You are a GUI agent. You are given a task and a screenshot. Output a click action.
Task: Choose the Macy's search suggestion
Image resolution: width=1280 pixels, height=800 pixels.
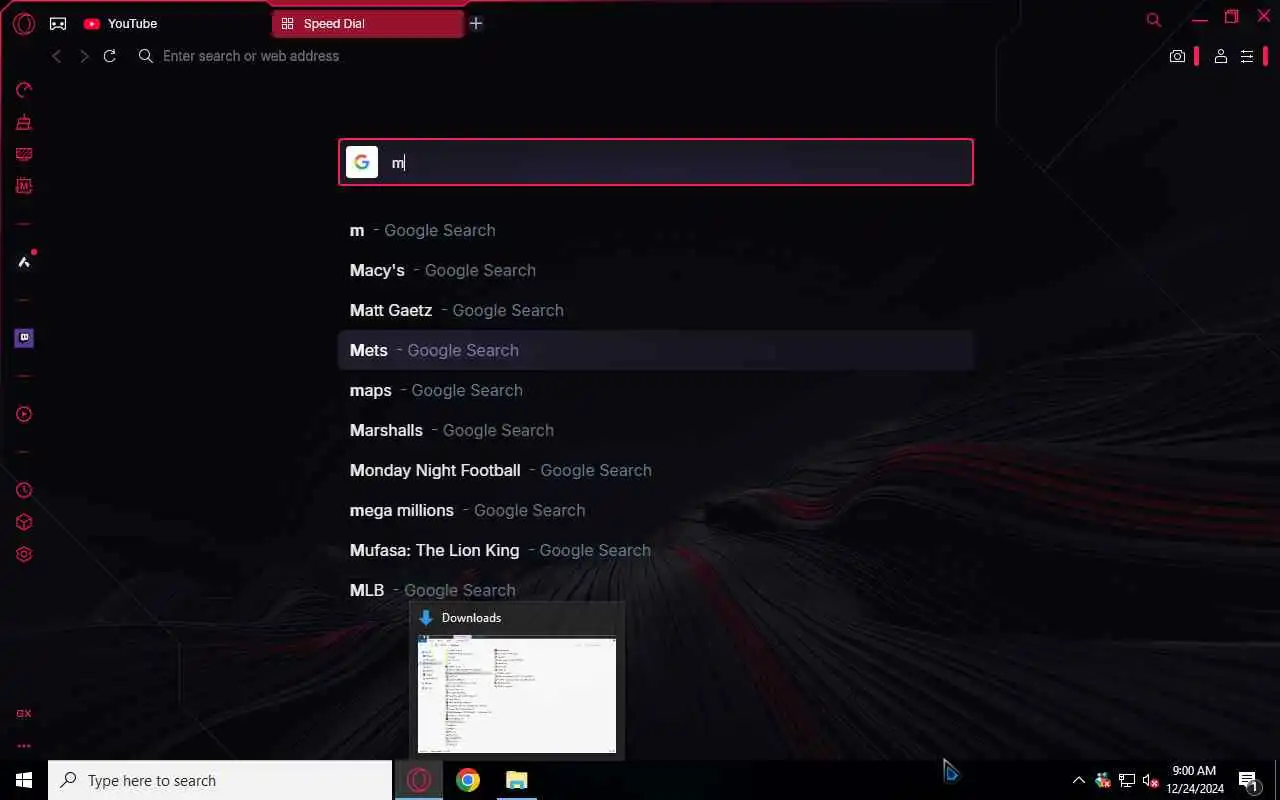pyautogui.click(x=656, y=270)
